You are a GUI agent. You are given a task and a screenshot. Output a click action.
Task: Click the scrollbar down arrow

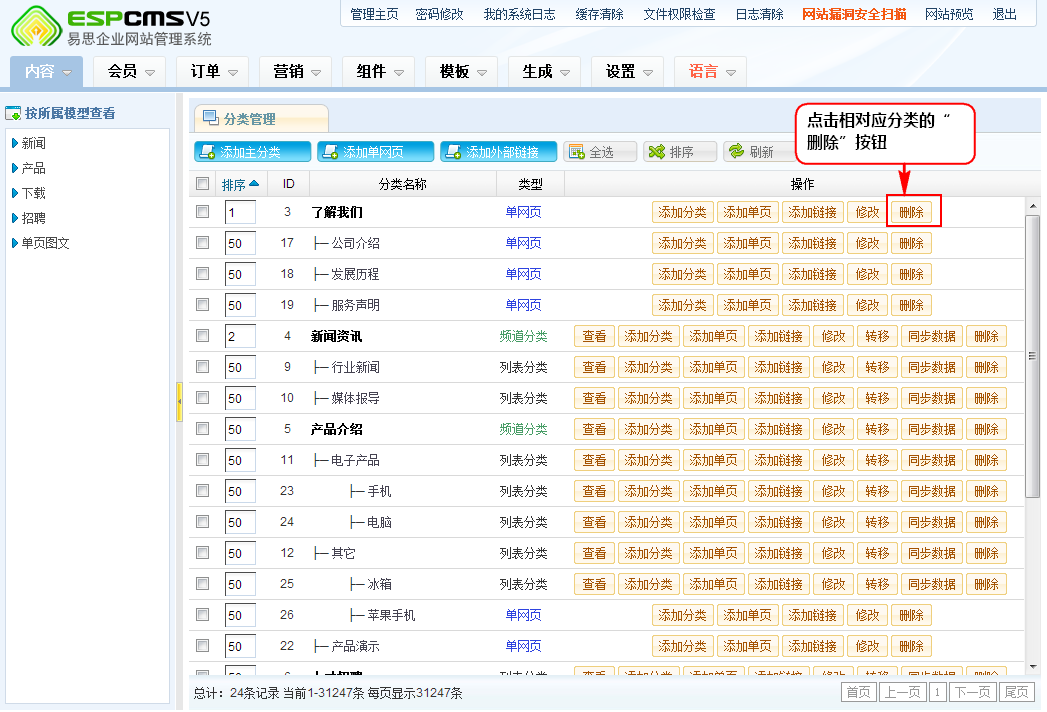coord(1033,667)
